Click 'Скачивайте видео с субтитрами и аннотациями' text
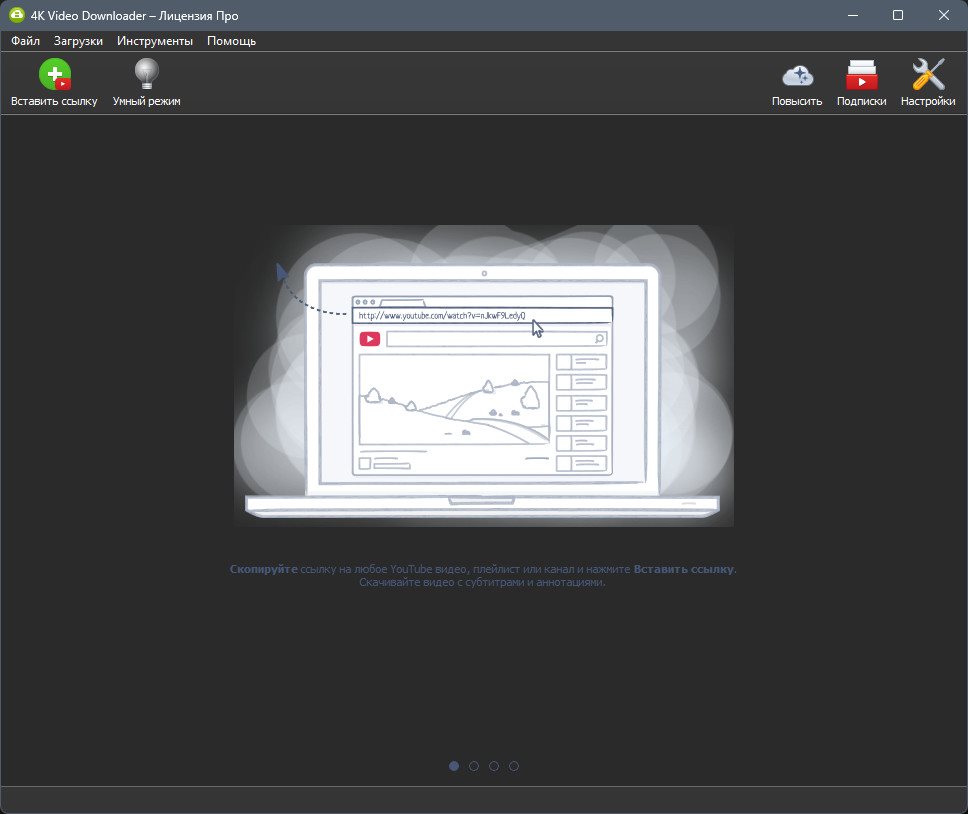968x814 pixels. coord(482,582)
